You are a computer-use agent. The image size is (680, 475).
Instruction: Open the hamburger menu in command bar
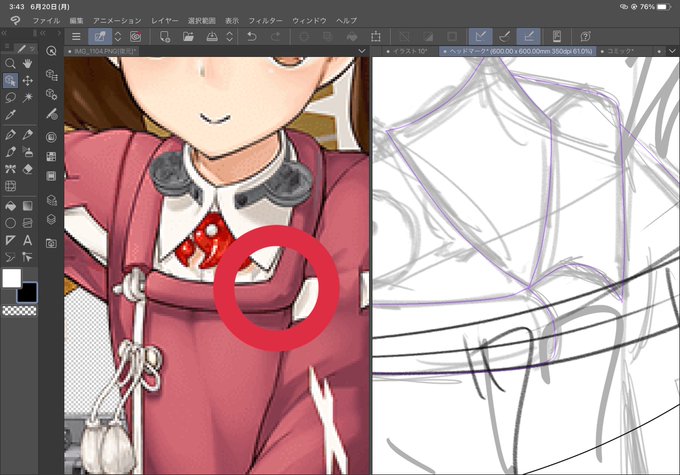point(76,37)
